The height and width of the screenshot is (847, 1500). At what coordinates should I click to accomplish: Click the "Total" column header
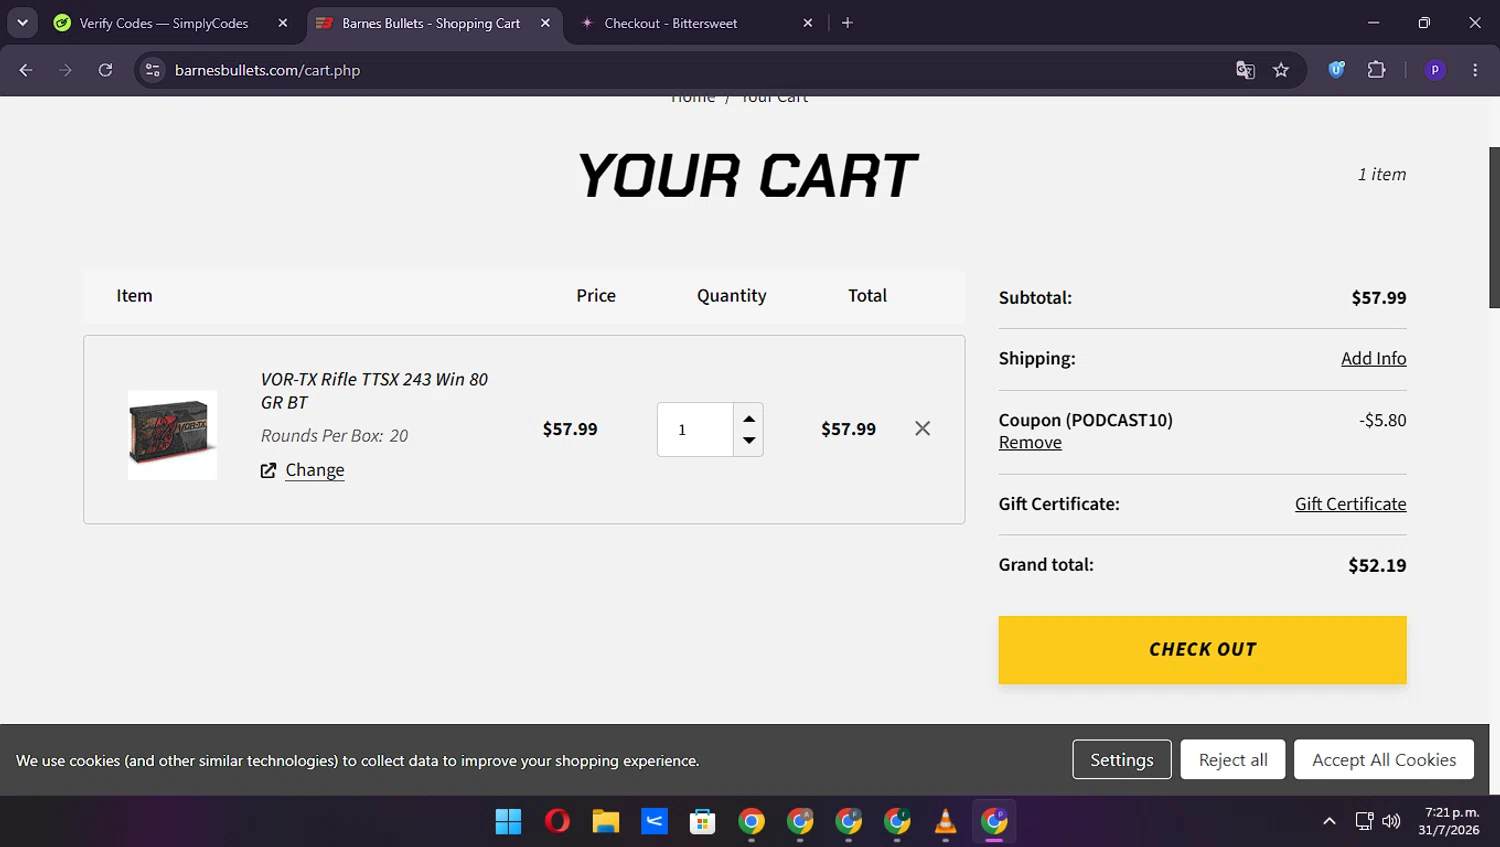click(867, 296)
